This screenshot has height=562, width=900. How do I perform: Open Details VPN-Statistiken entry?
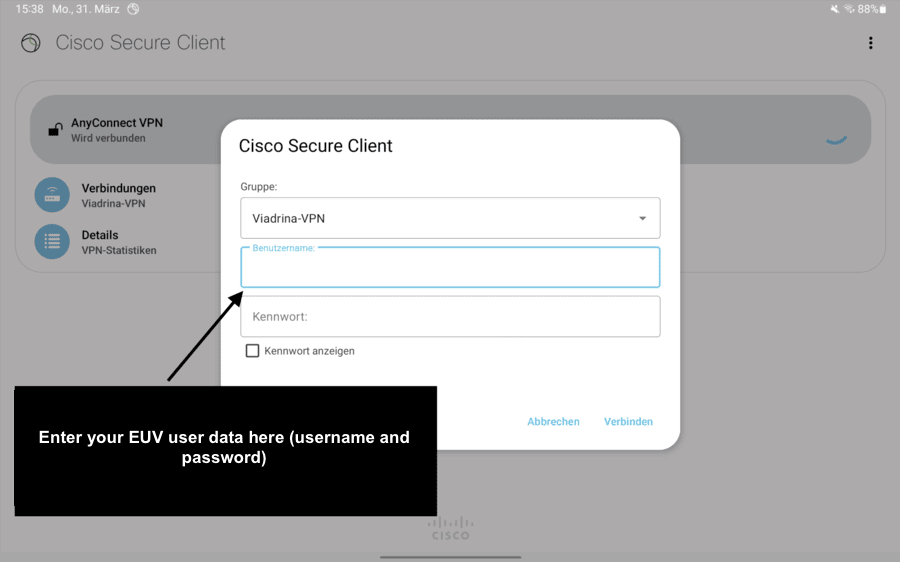(x=118, y=242)
